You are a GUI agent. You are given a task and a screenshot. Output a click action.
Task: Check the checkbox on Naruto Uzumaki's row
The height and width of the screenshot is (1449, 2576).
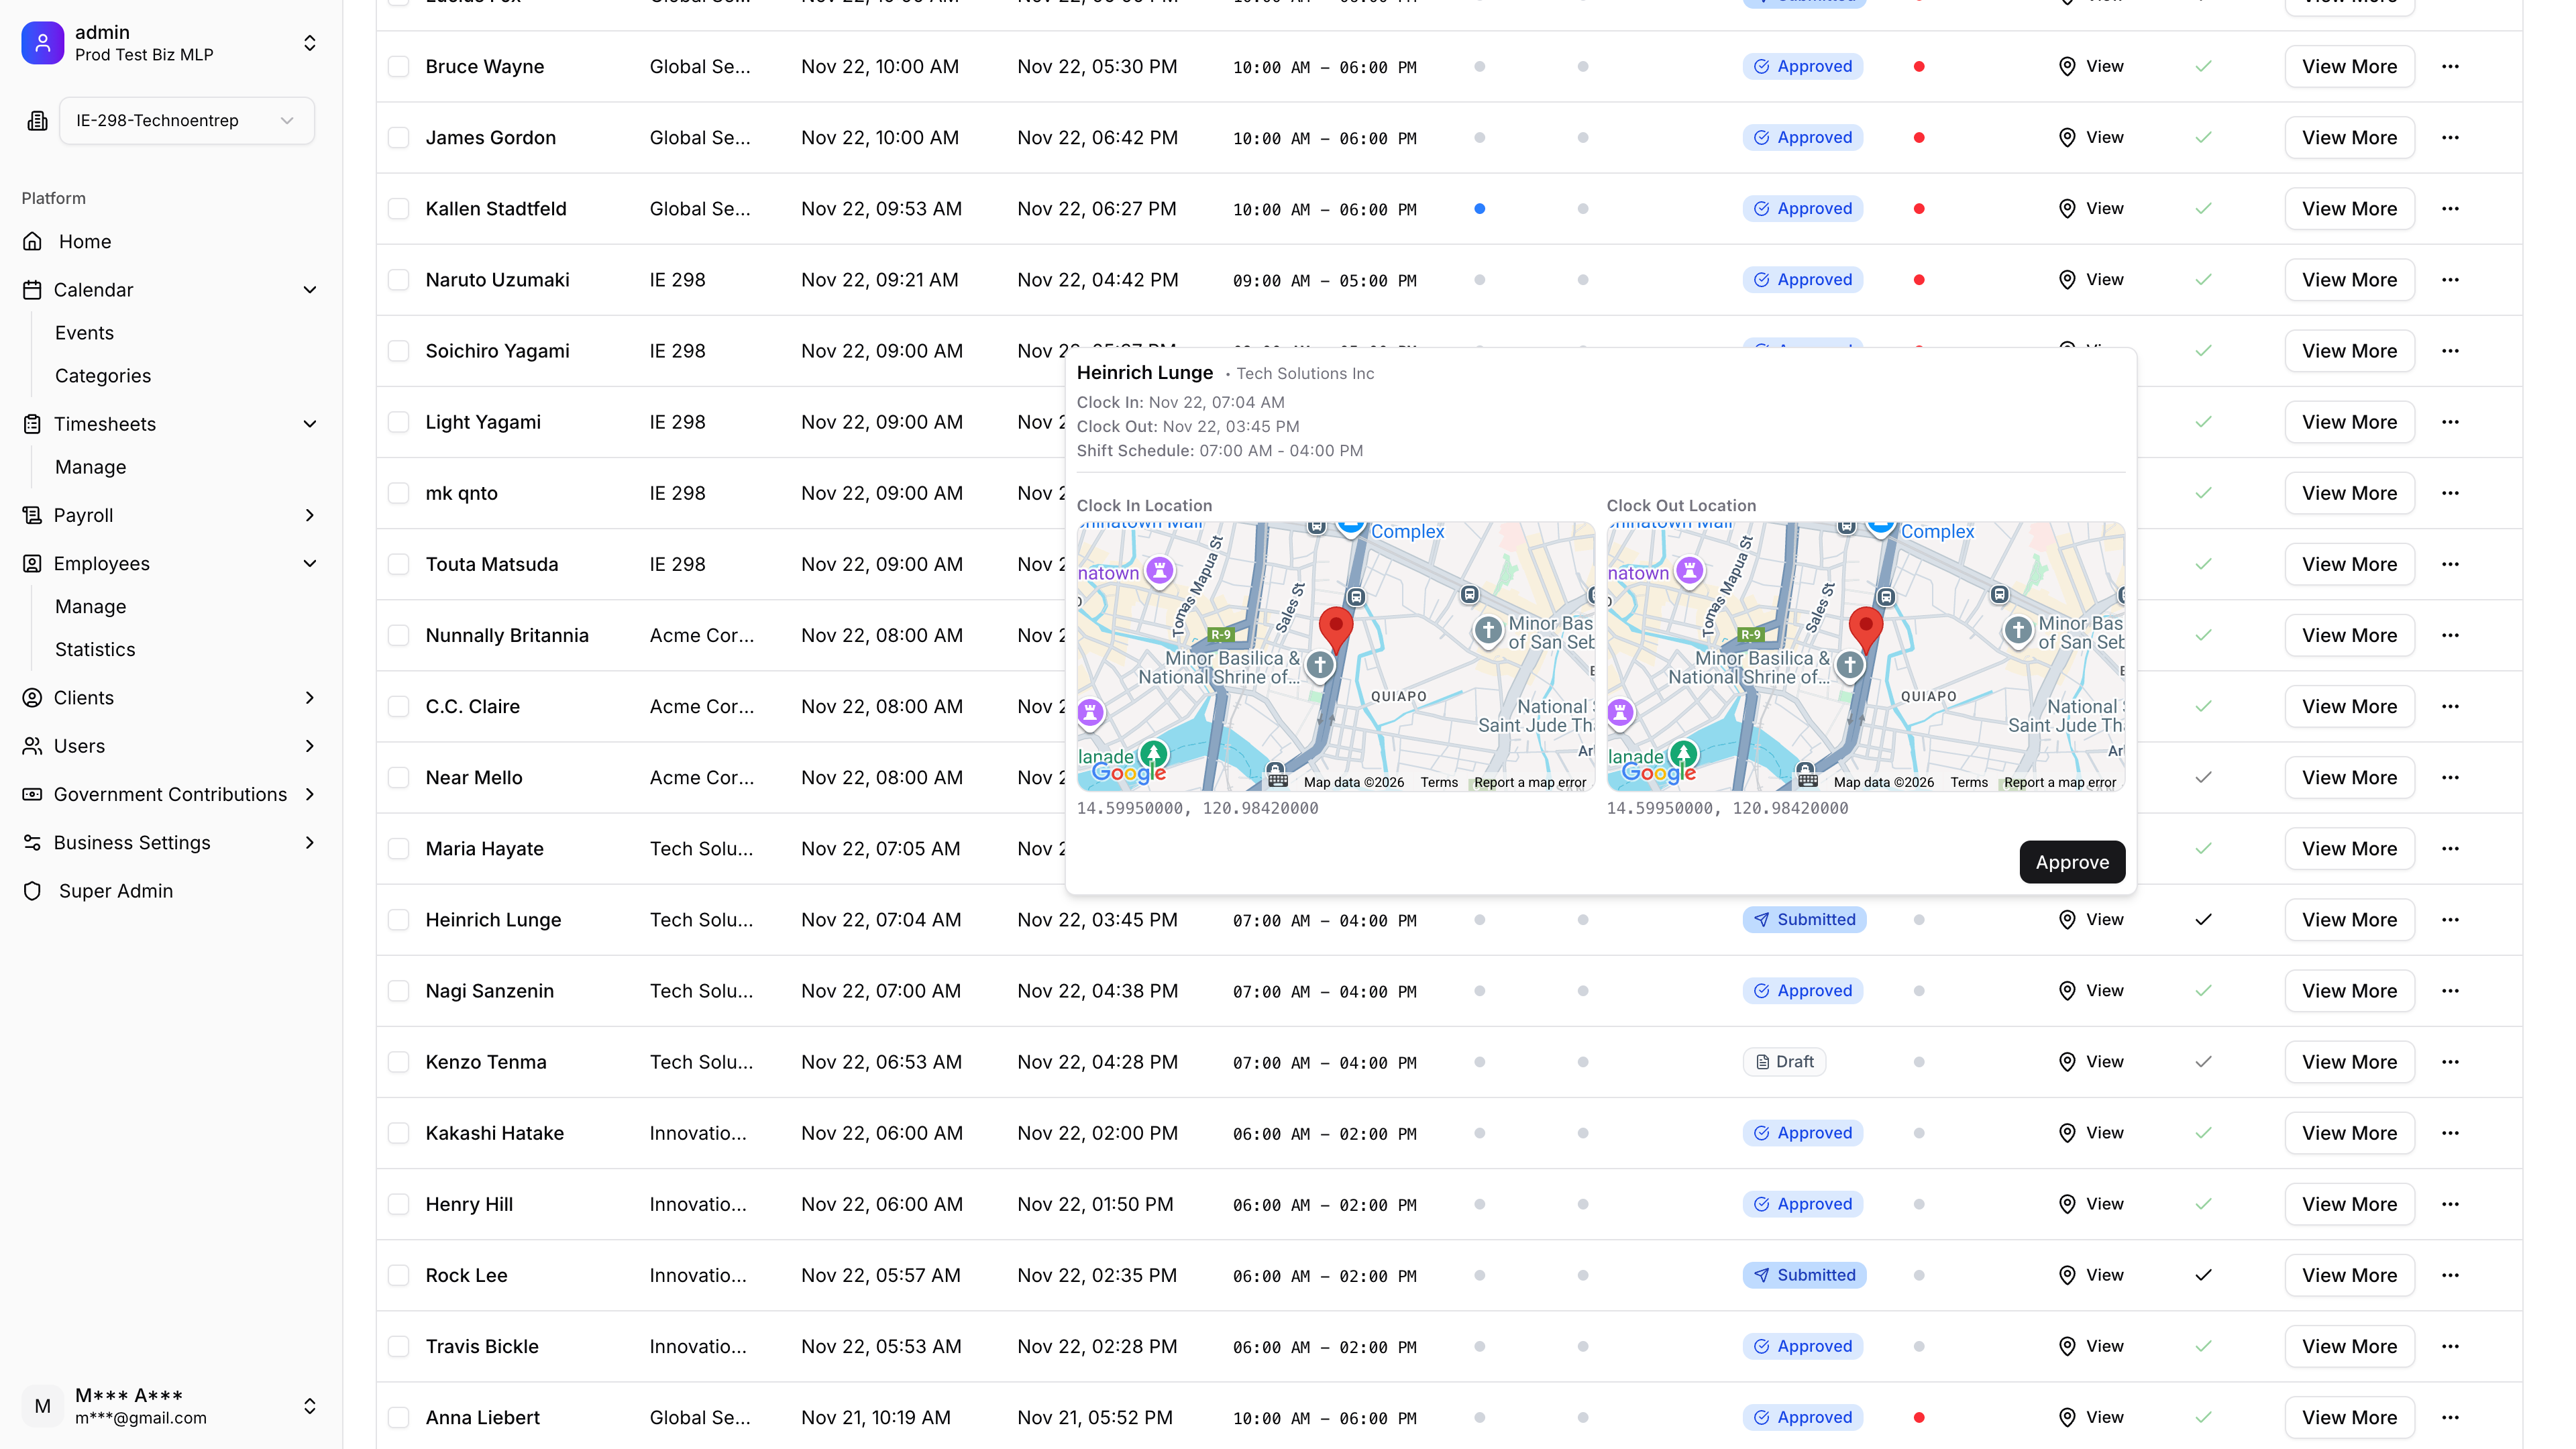pyautogui.click(x=399, y=280)
